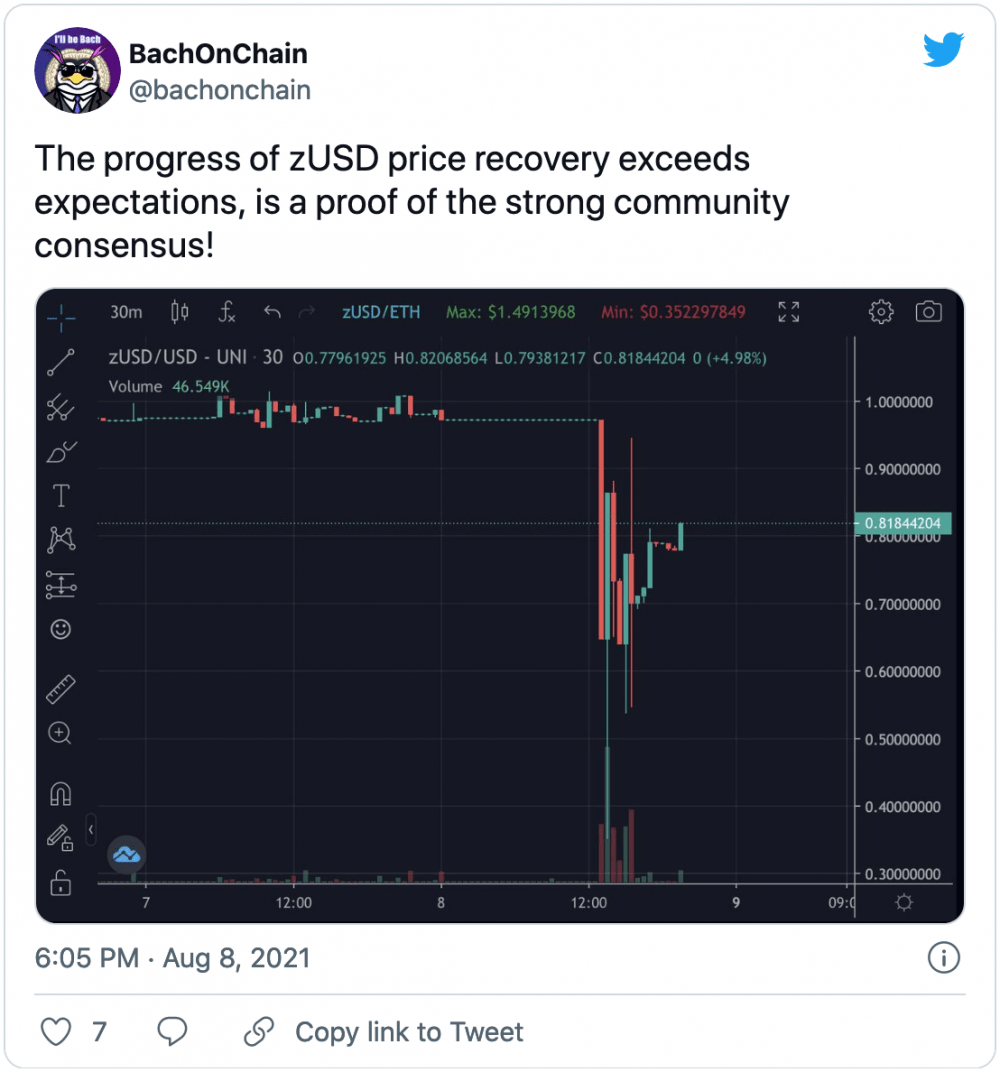The image size is (1000, 1072).
Task: Take a chart snapshot with camera icon
Action: click(x=928, y=312)
